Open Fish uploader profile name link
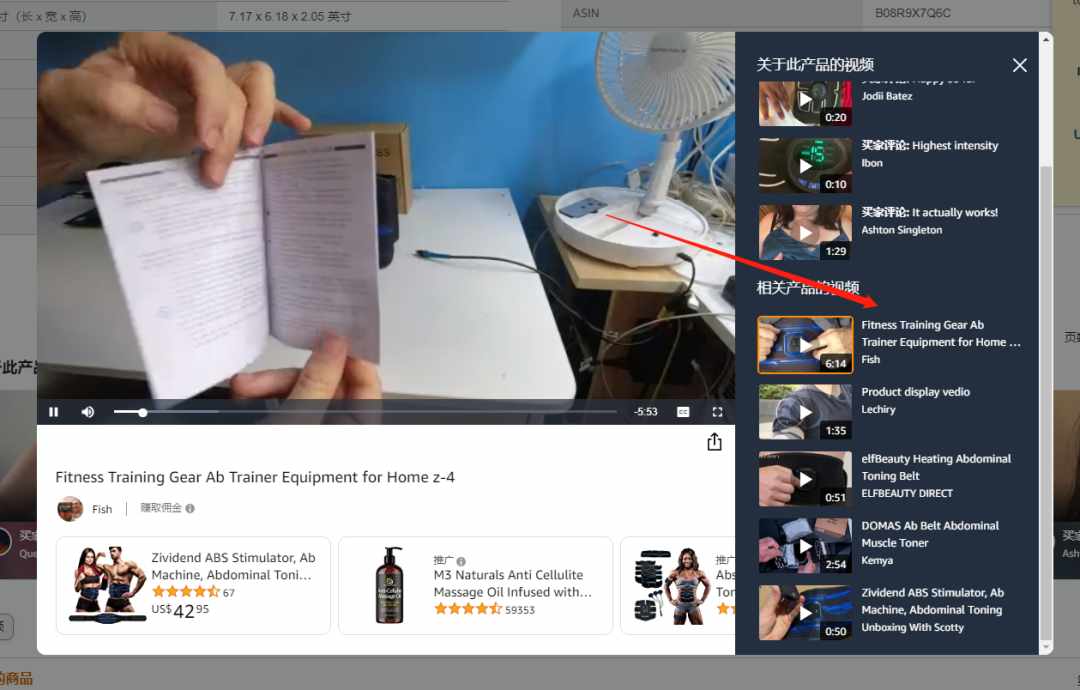The height and width of the screenshot is (690, 1080). coord(102,509)
